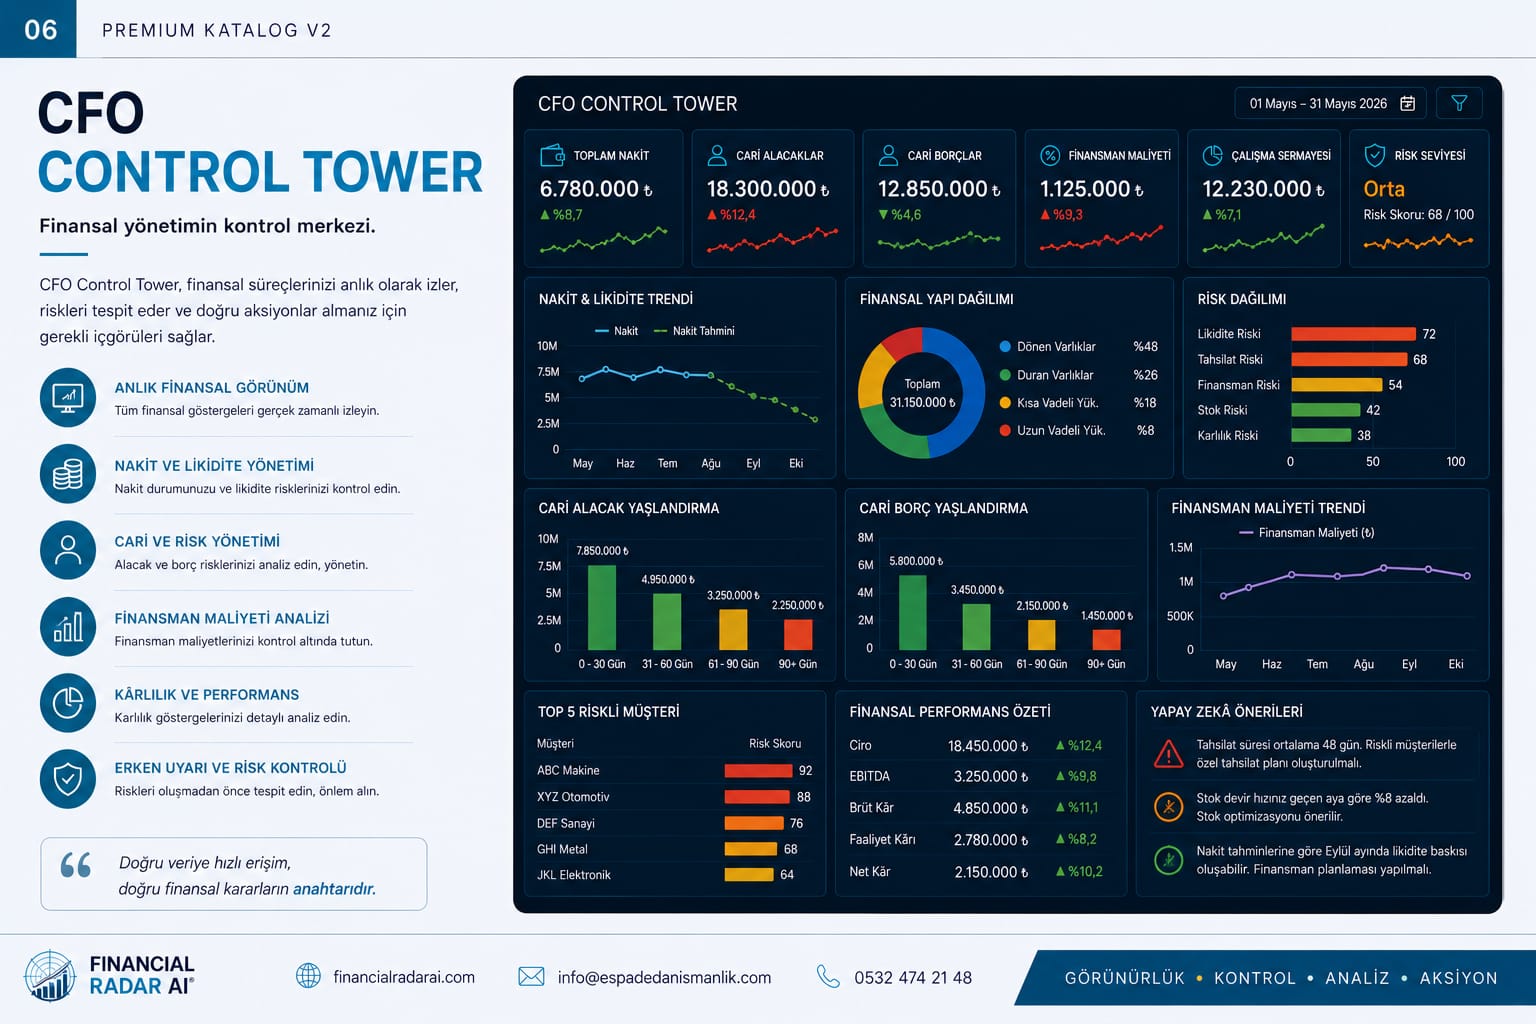
Task: Click the Risk Skoru column header
Action: (x=775, y=744)
